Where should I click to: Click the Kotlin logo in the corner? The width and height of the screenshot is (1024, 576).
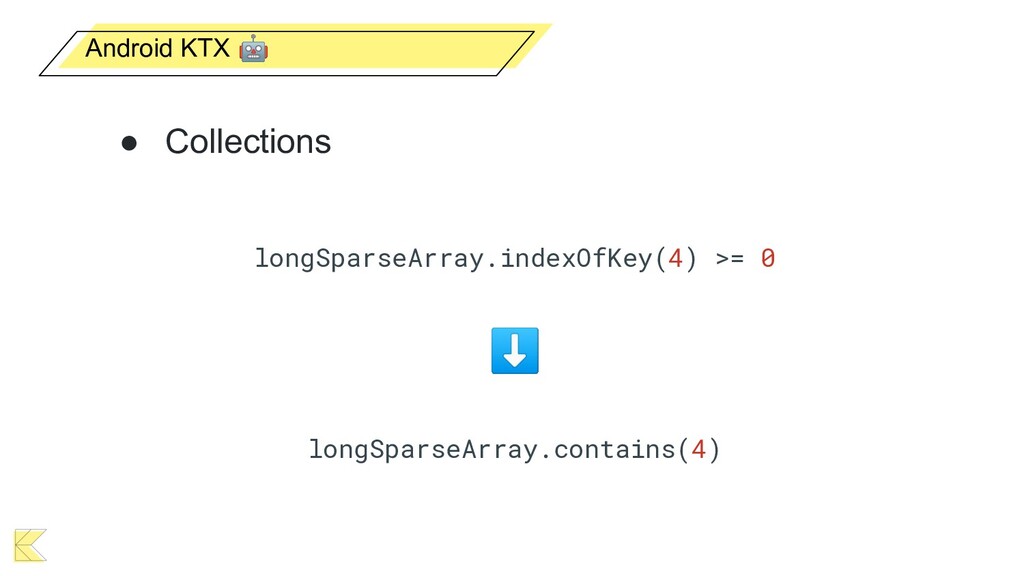(30, 545)
